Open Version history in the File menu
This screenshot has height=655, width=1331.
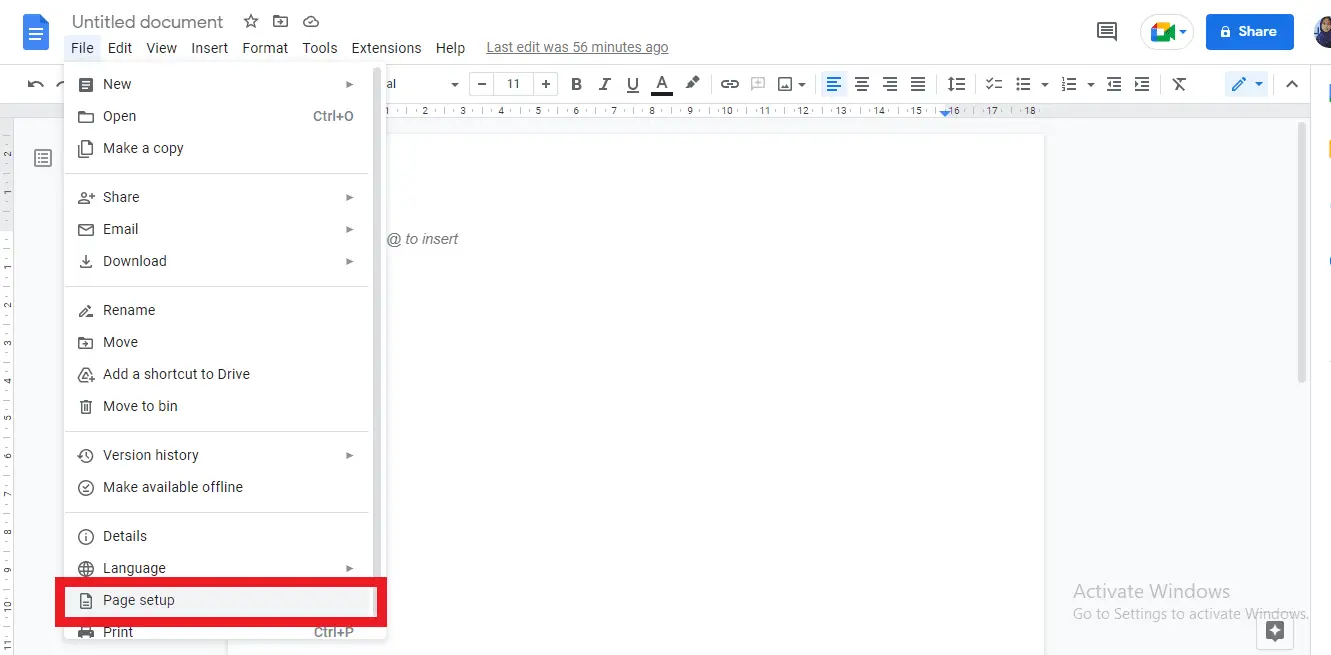pyautogui.click(x=151, y=455)
